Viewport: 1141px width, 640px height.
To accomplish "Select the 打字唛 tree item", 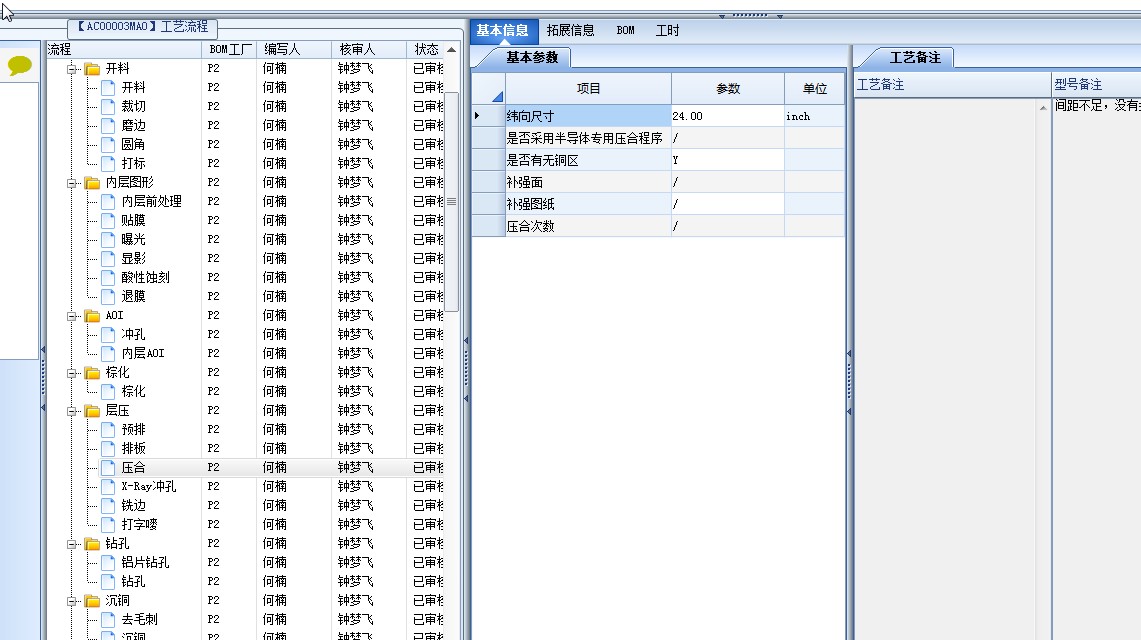I will coord(139,524).
